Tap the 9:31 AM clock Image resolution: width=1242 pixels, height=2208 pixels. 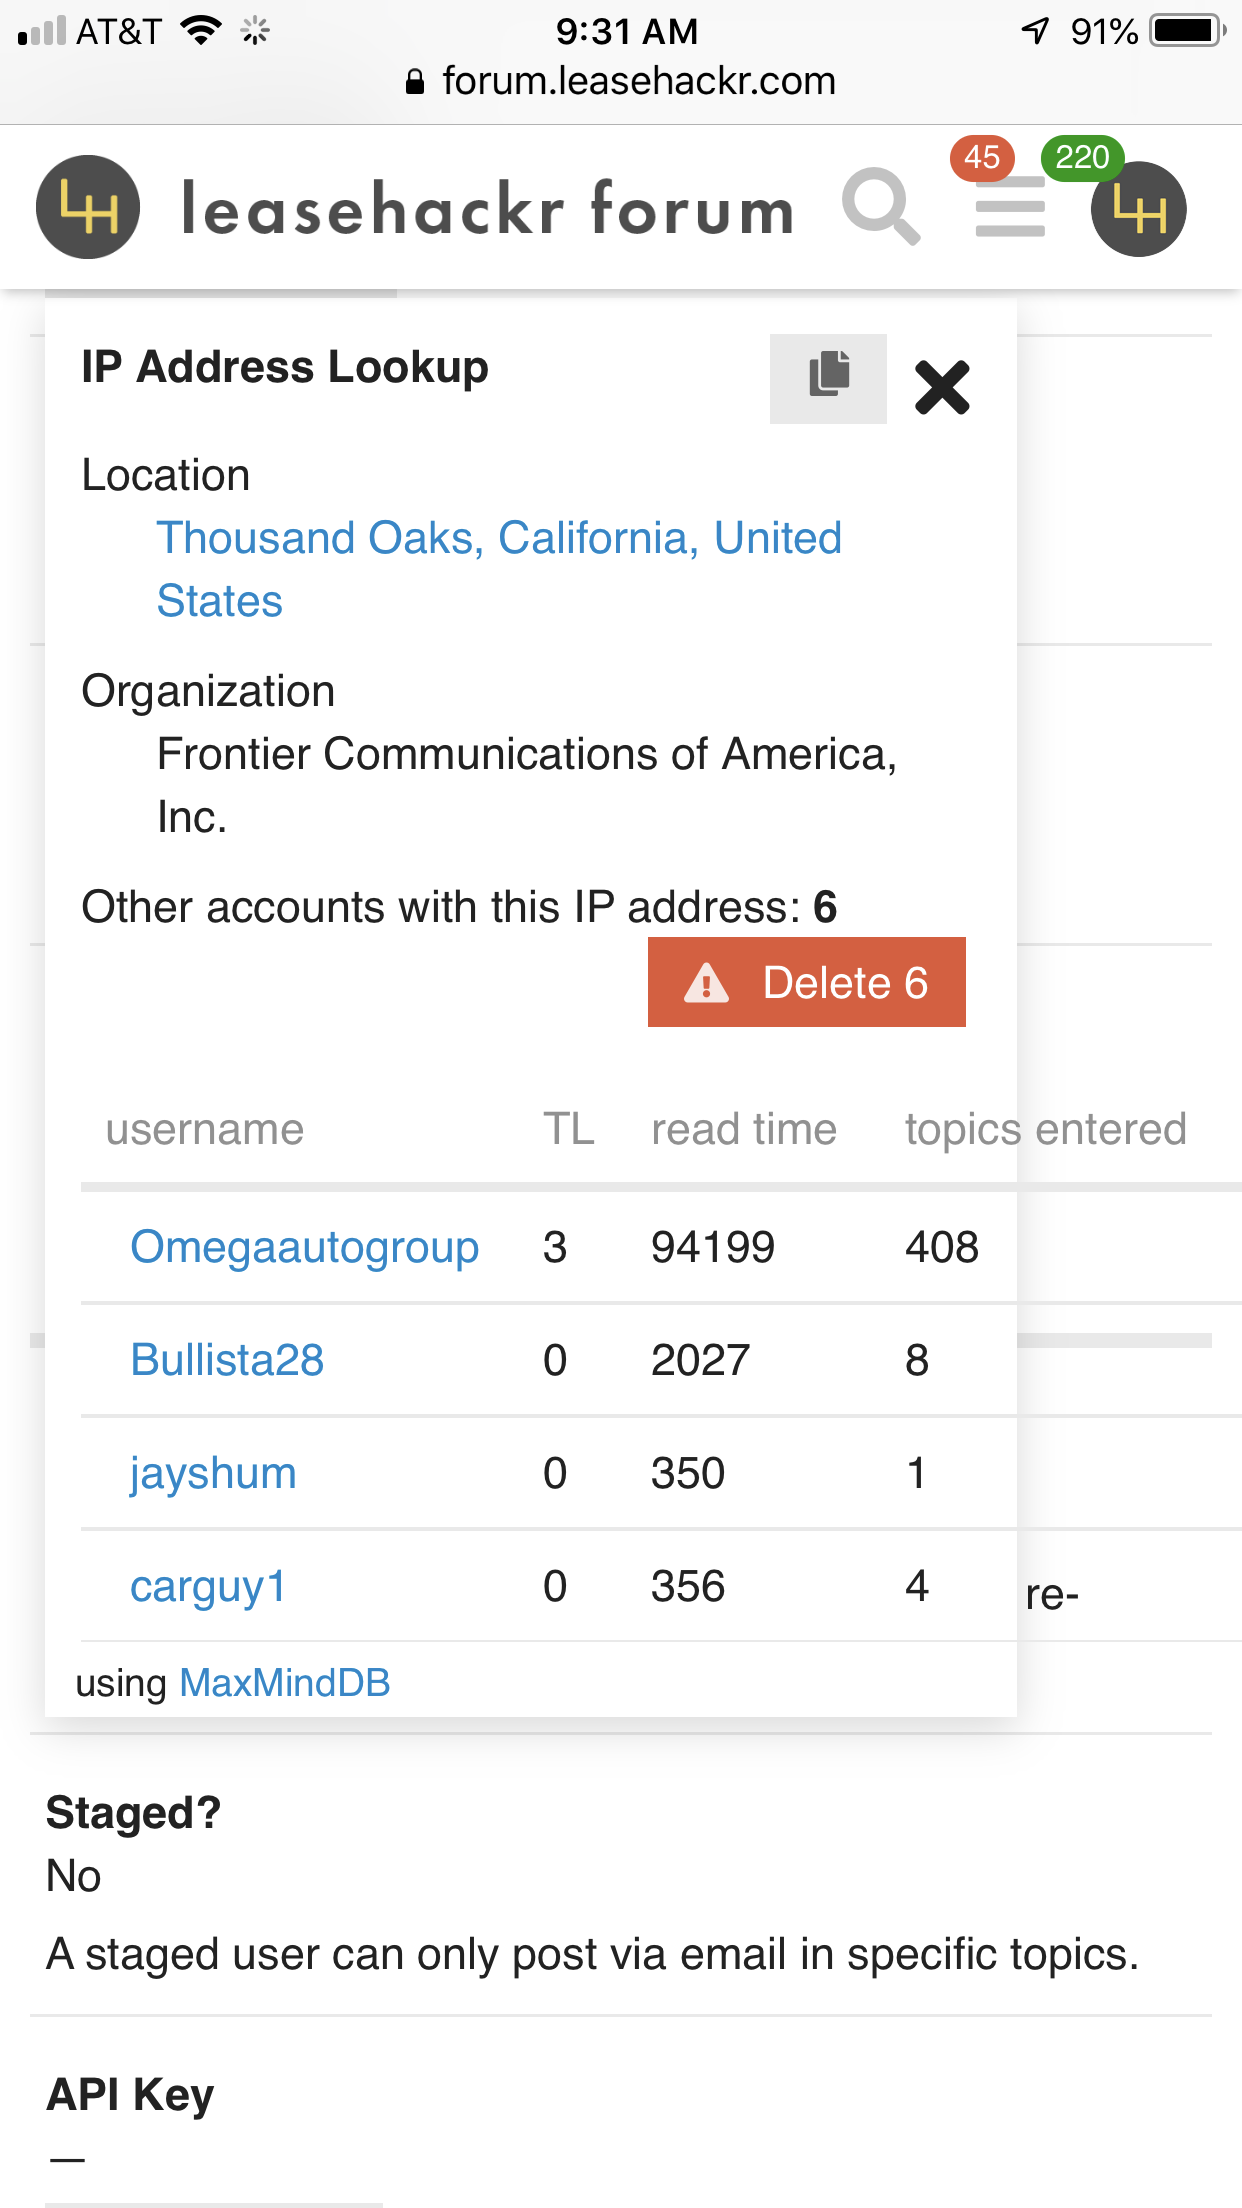pyautogui.click(x=627, y=31)
